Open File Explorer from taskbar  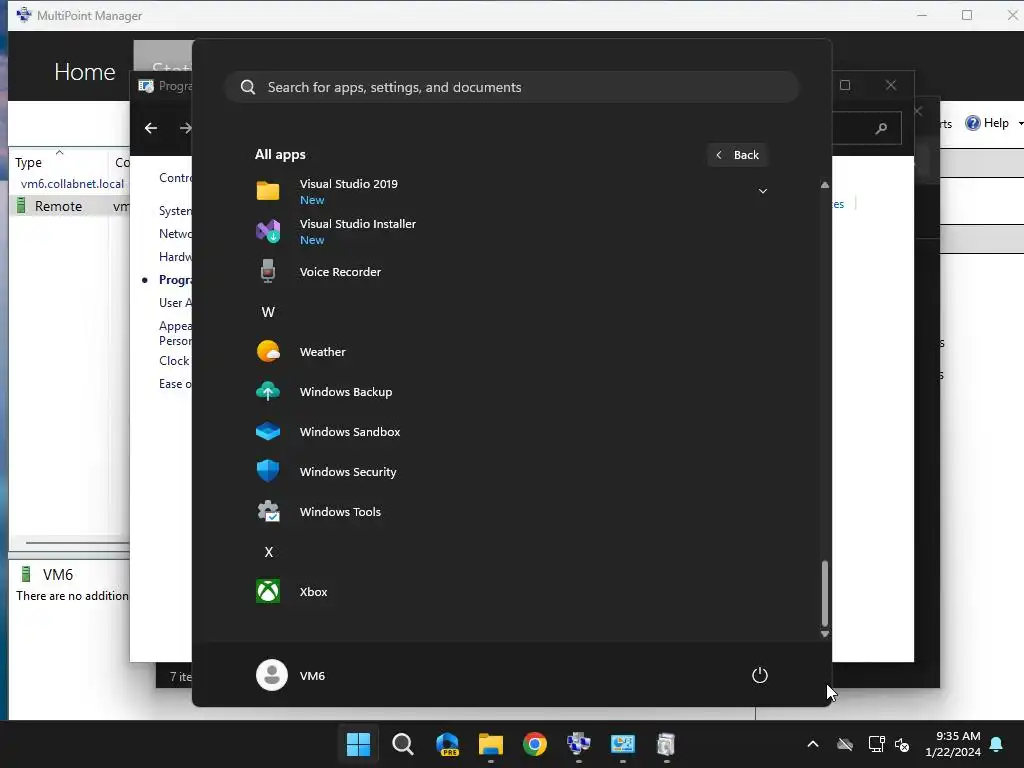tap(490, 744)
